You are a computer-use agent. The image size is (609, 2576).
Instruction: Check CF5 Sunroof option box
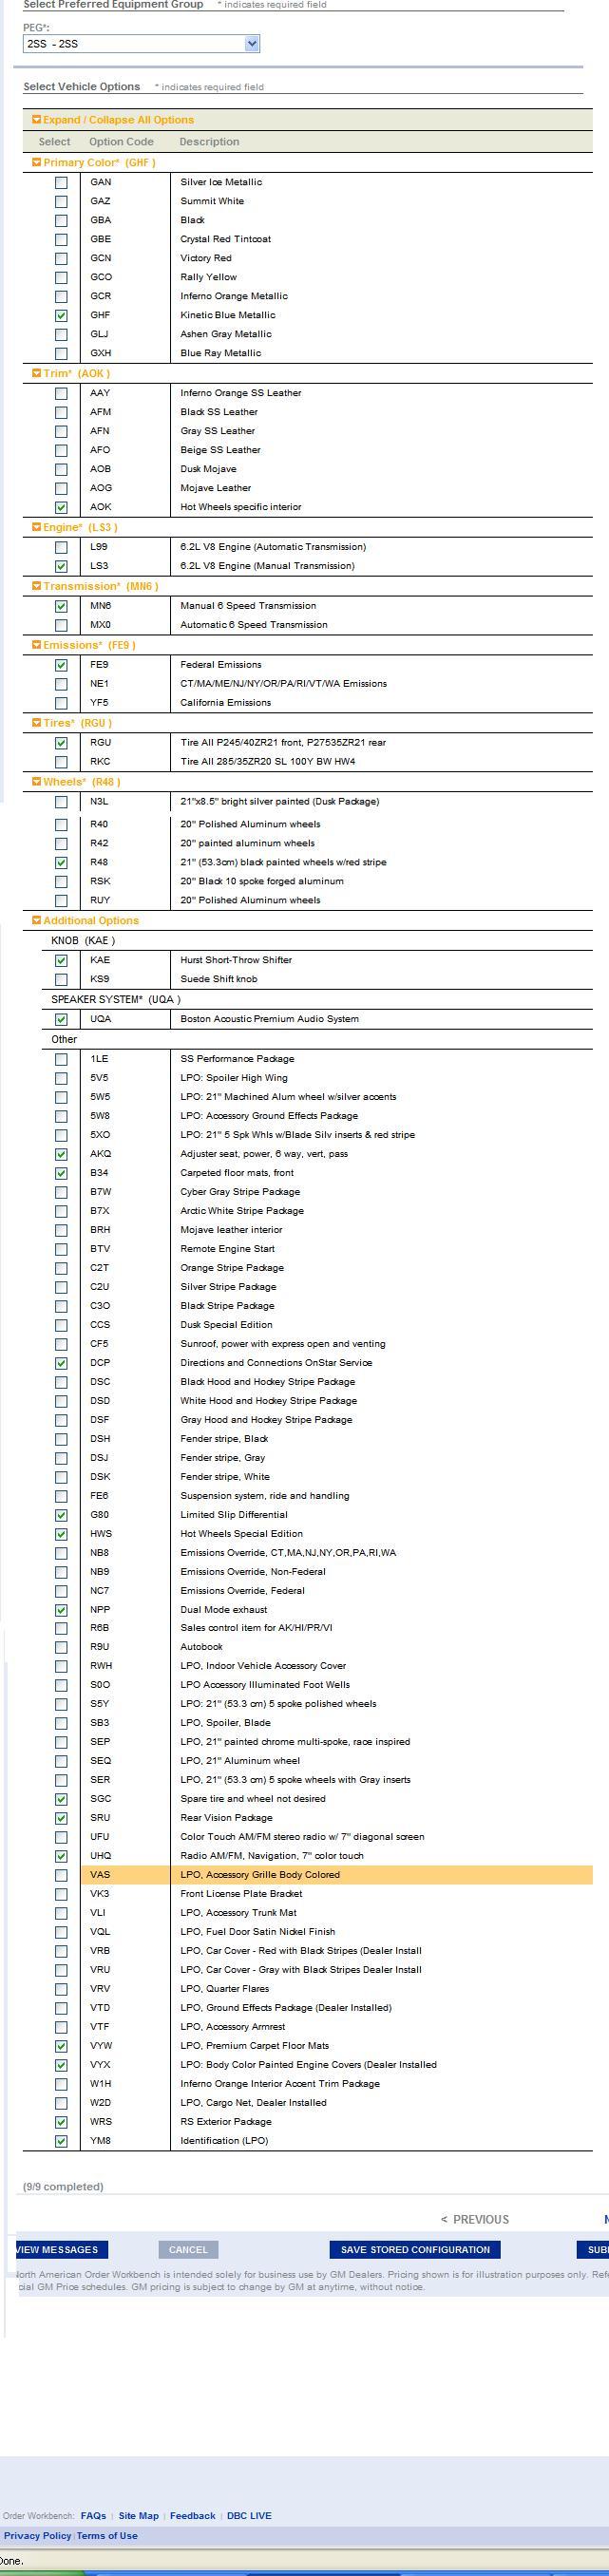[x=61, y=1344]
